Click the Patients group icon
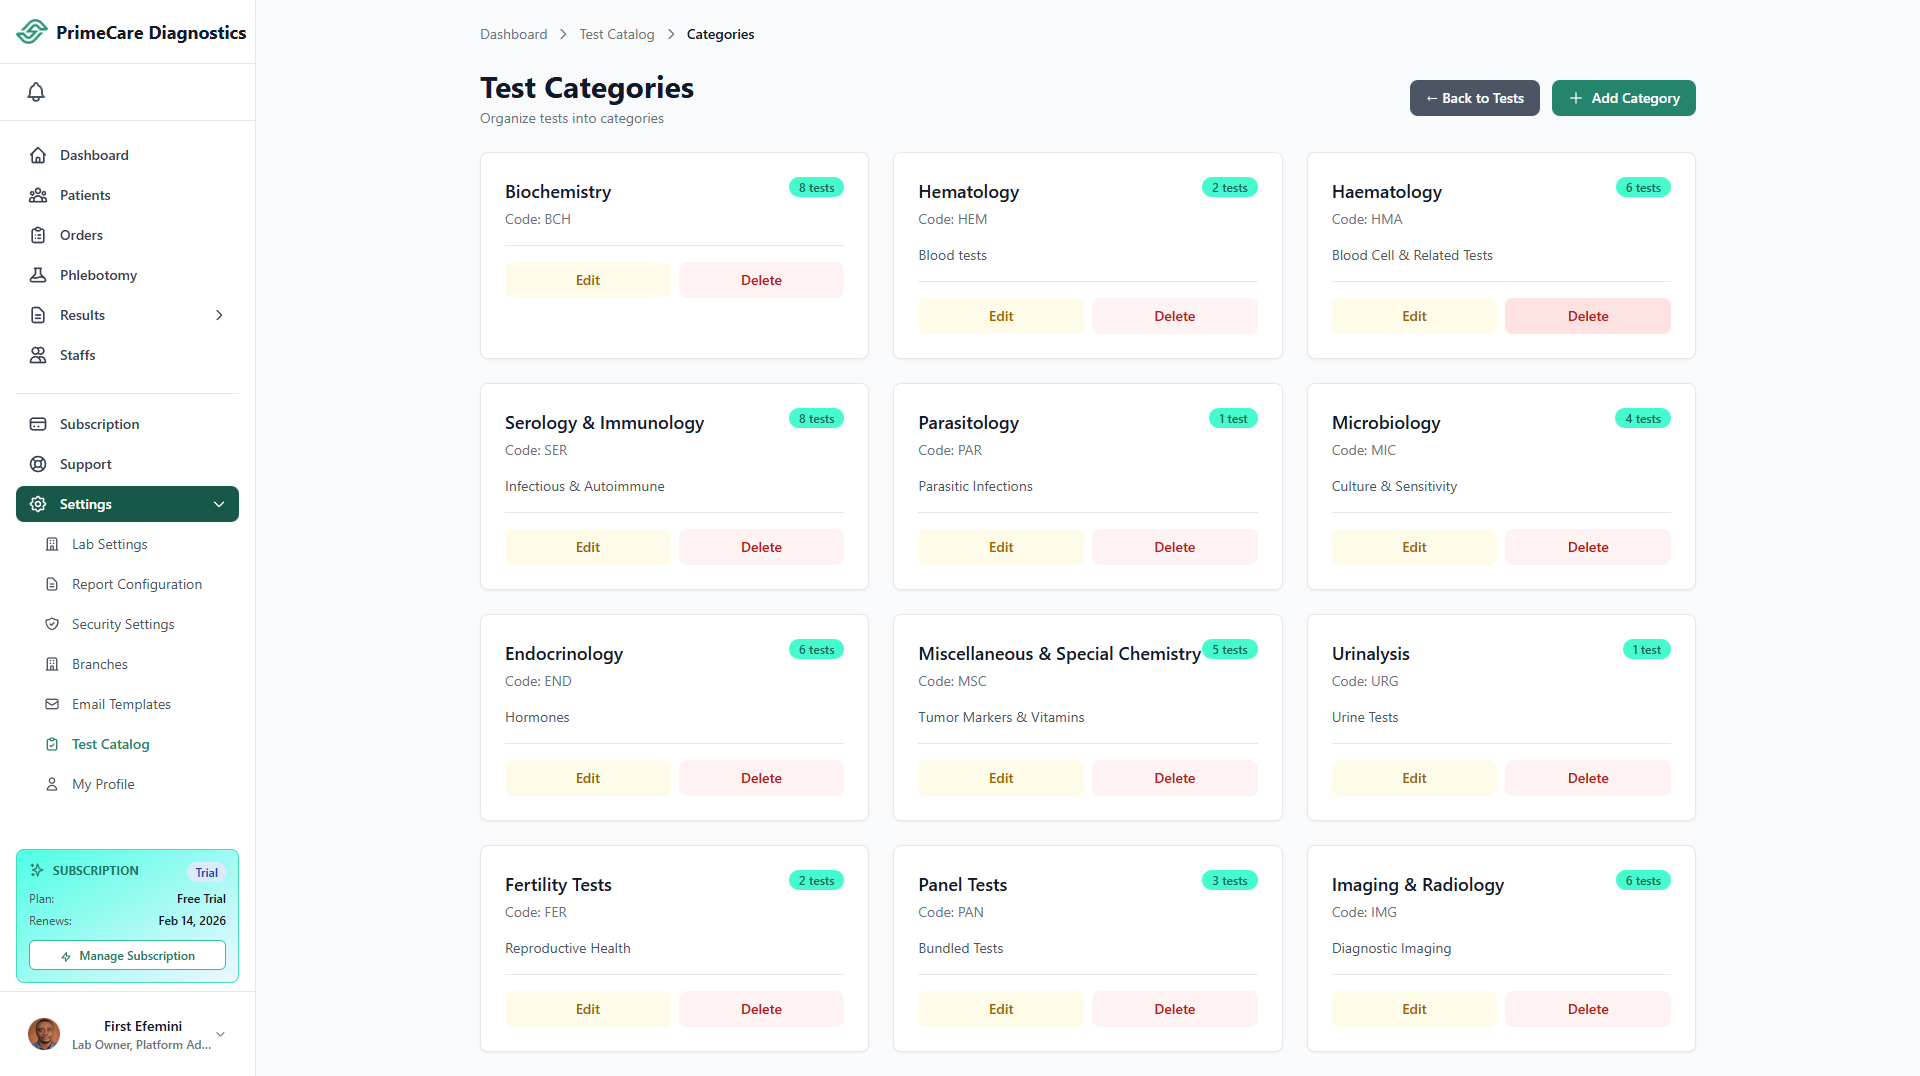 (38, 195)
